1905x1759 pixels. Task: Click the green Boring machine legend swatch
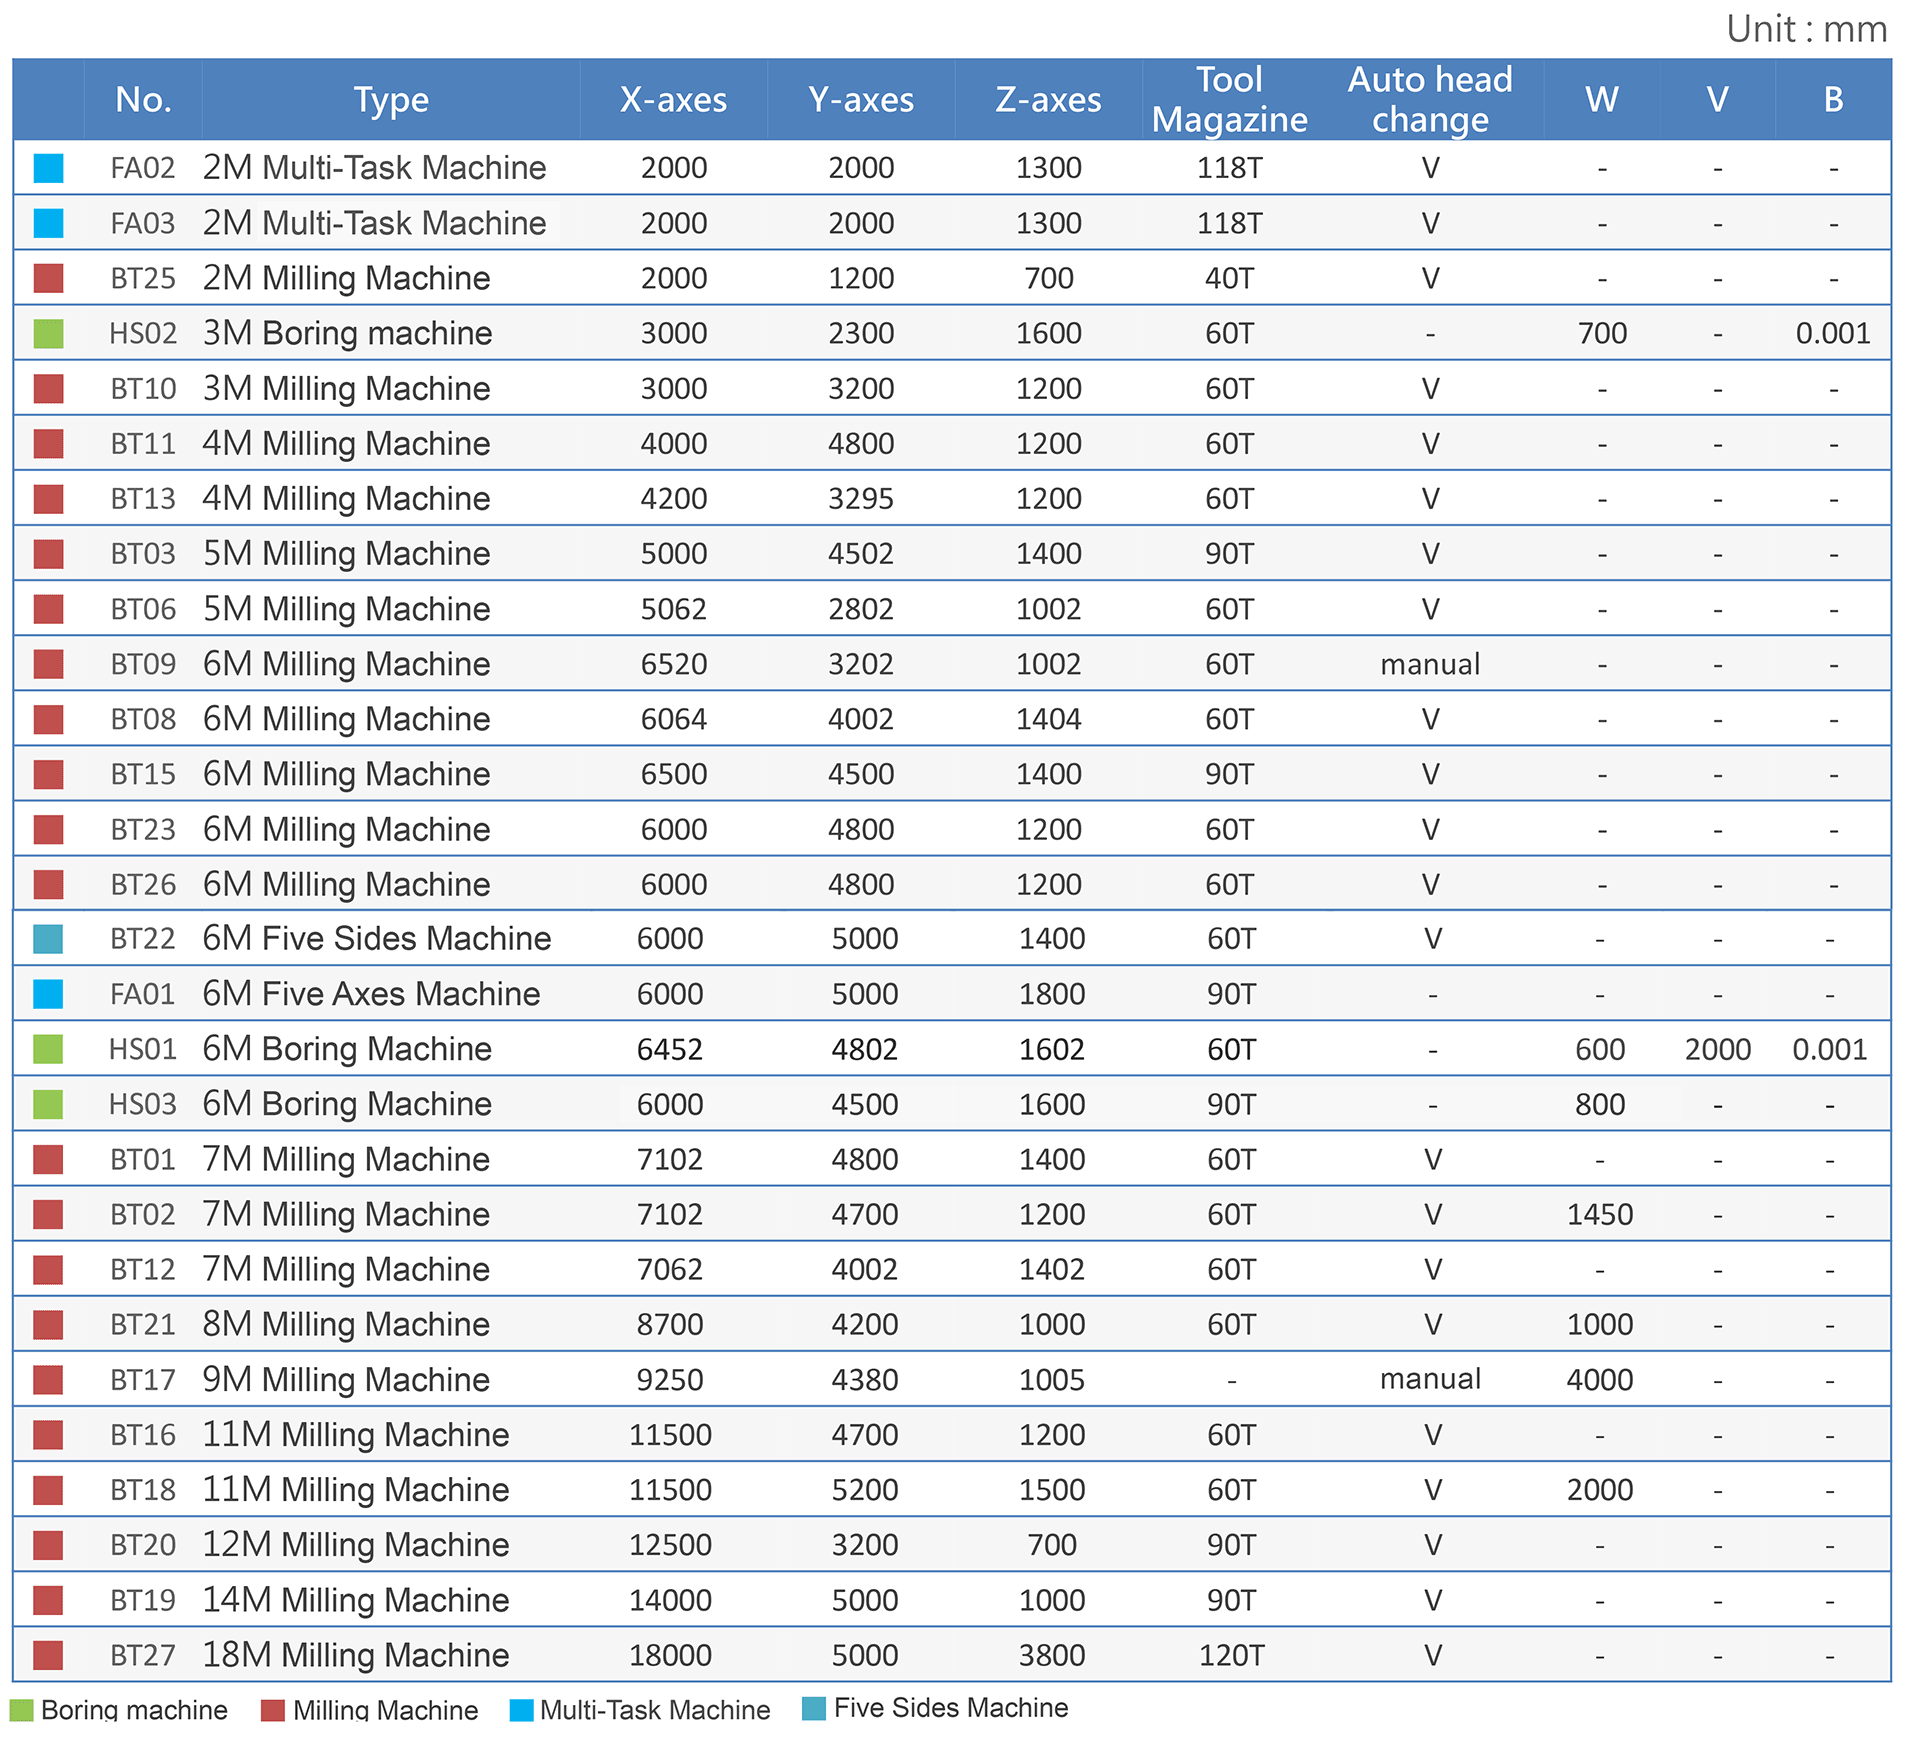21,1709
